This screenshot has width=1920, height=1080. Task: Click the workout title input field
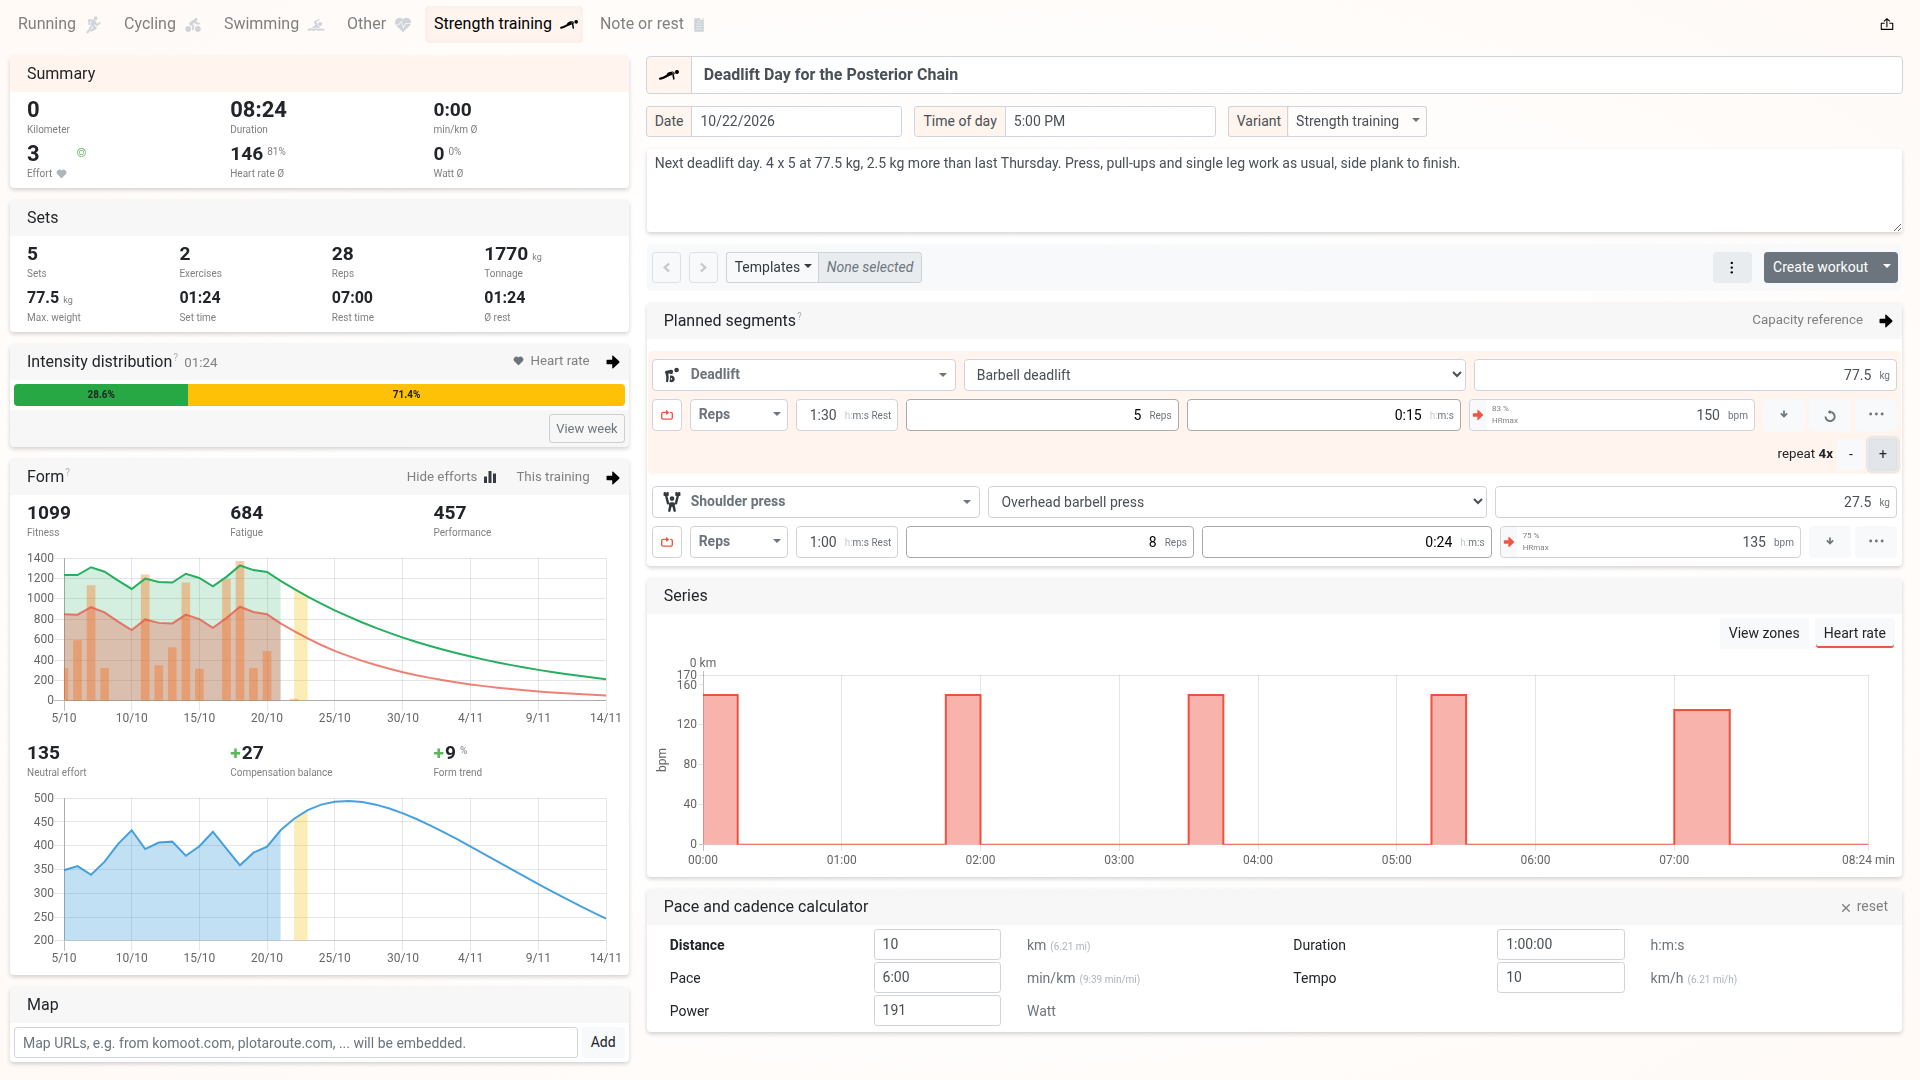[1297, 75]
